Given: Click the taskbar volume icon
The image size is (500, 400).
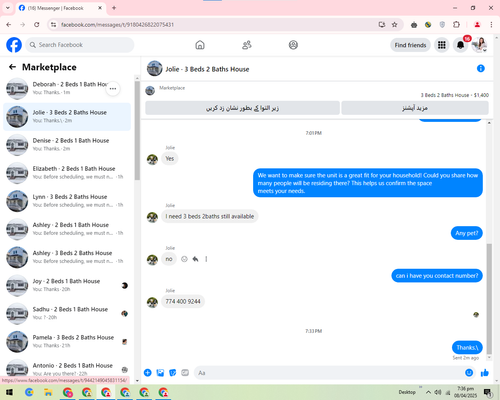Looking at the screenshot, I should (x=438, y=392).
